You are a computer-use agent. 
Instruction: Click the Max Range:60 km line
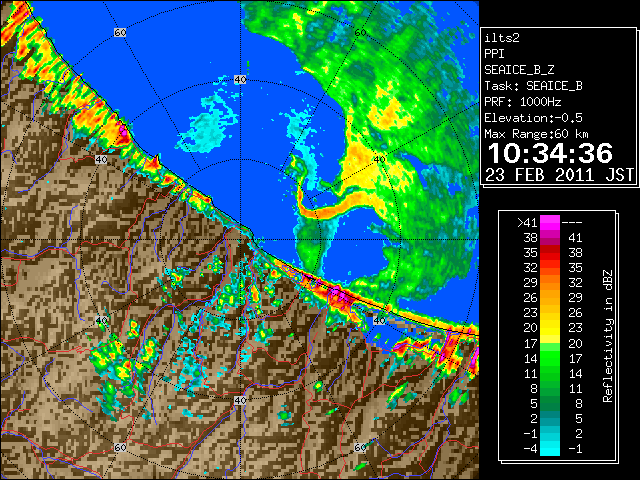point(536,134)
